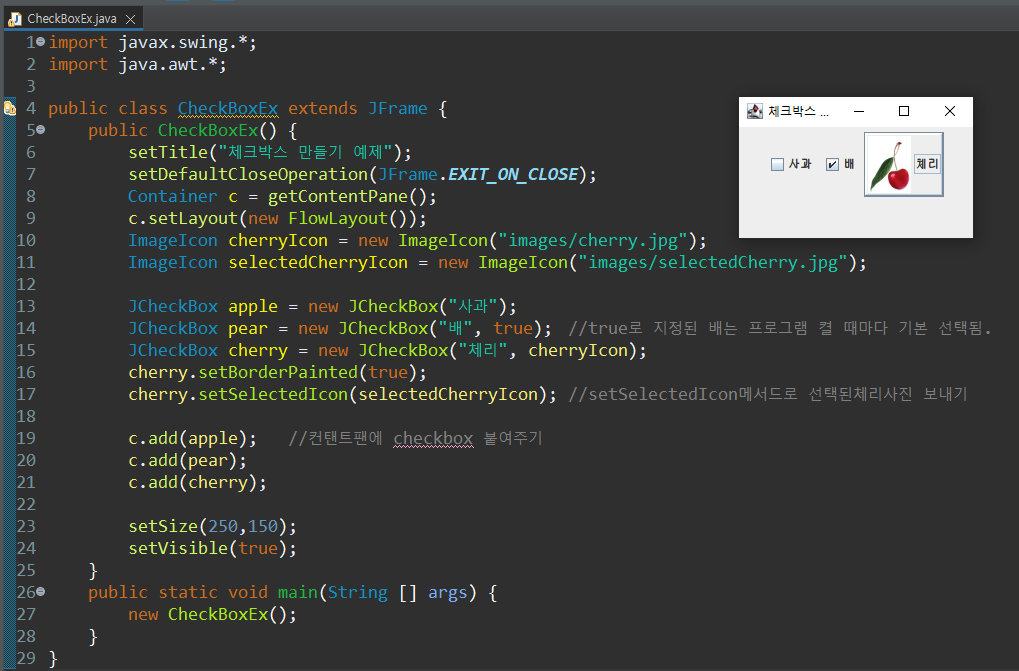Click the 체리 label next to the cherry

(927, 164)
